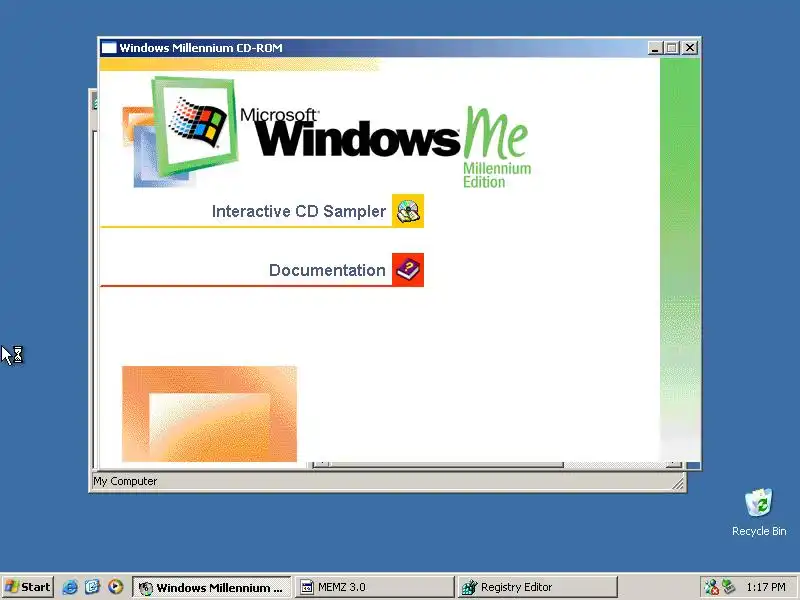Click the Outlook Express Quick Launch icon
800x600 pixels.
92,587
